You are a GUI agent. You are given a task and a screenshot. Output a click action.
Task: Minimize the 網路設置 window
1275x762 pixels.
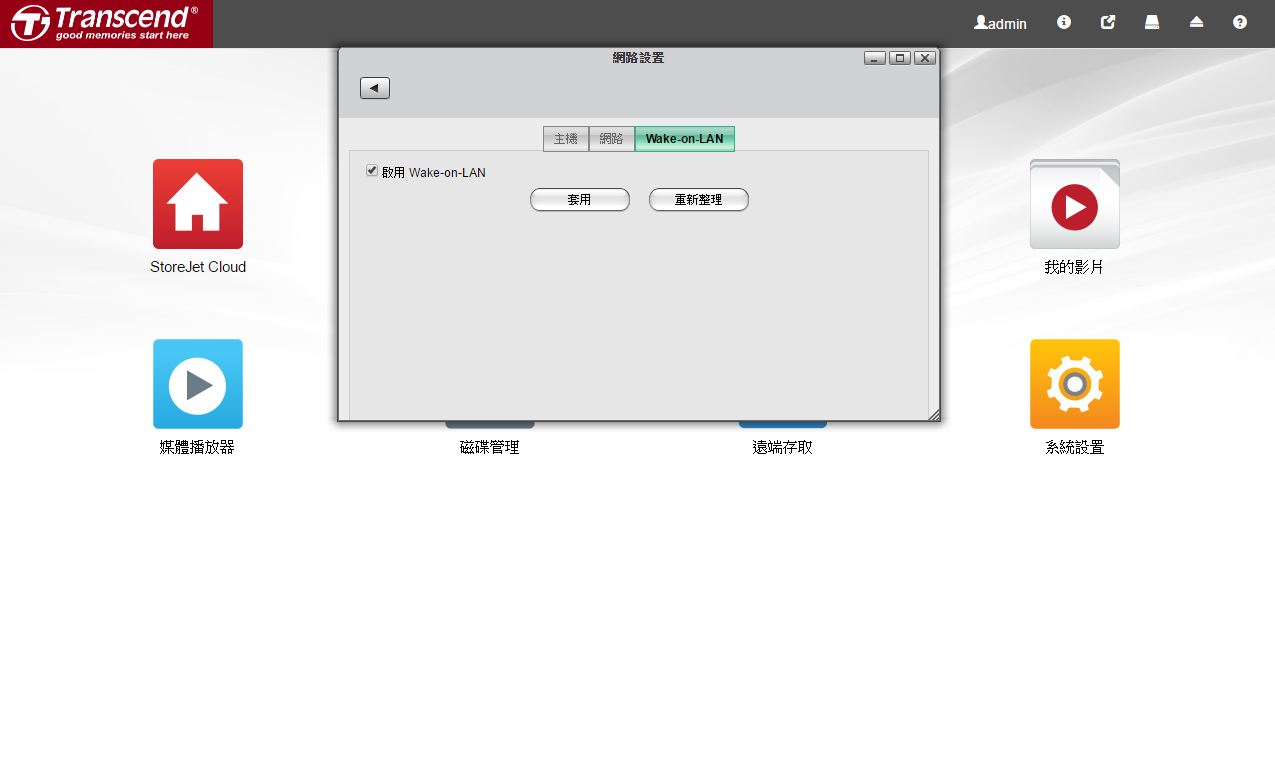875,58
